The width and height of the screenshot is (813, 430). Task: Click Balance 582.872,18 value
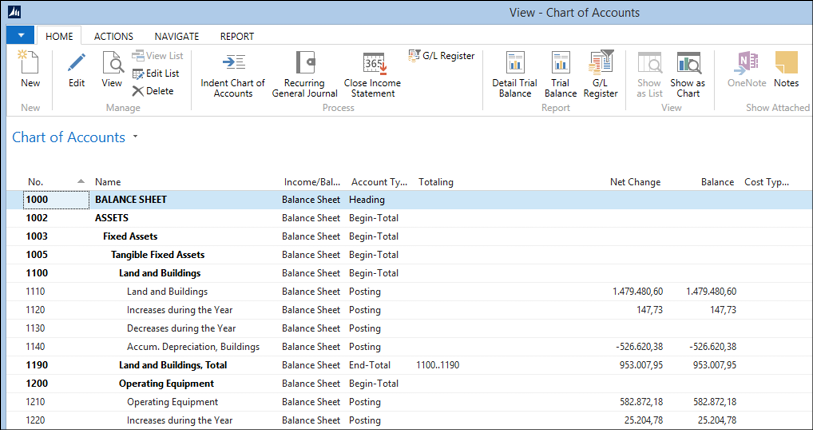point(715,402)
